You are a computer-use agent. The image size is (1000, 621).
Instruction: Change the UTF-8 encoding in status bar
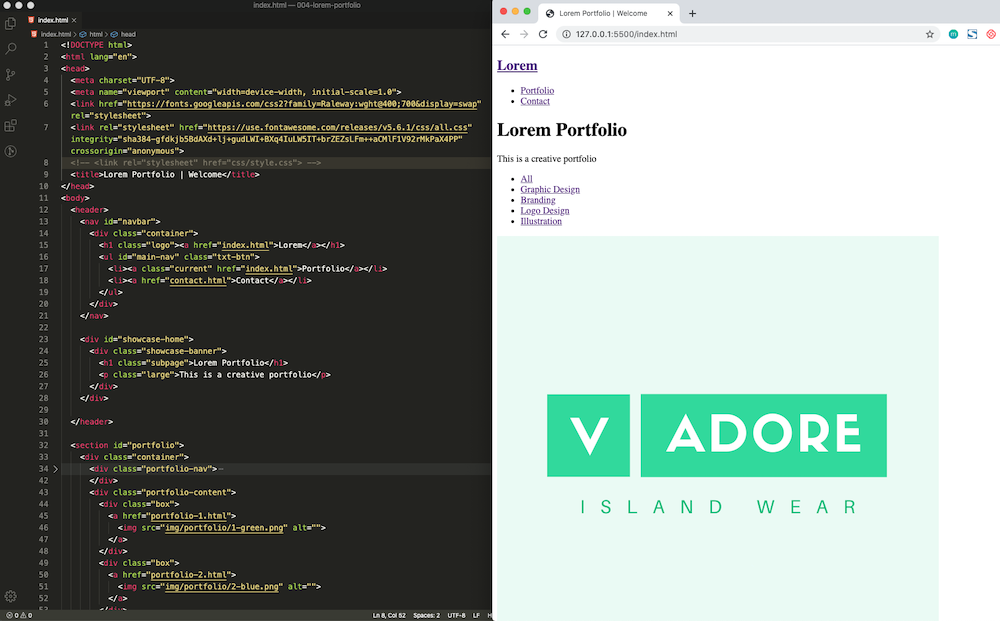click(457, 616)
